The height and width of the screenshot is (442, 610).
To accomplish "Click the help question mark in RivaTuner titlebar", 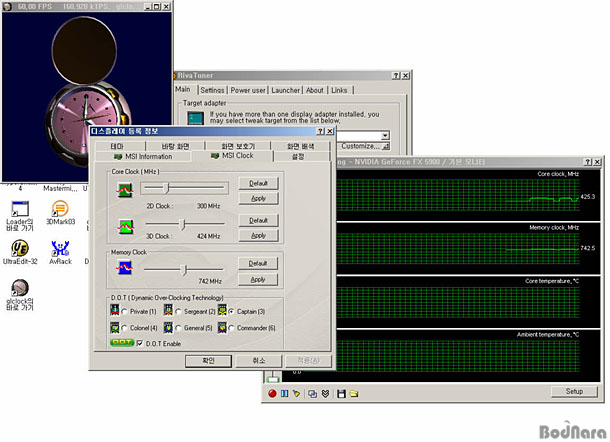I will [x=396, y=75].
